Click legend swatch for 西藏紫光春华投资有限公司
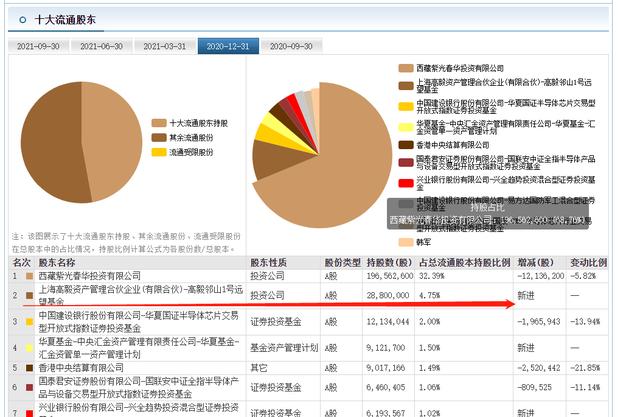Image resolution: width=640 pixels, height=417 pixels. (x=406, y=68)
